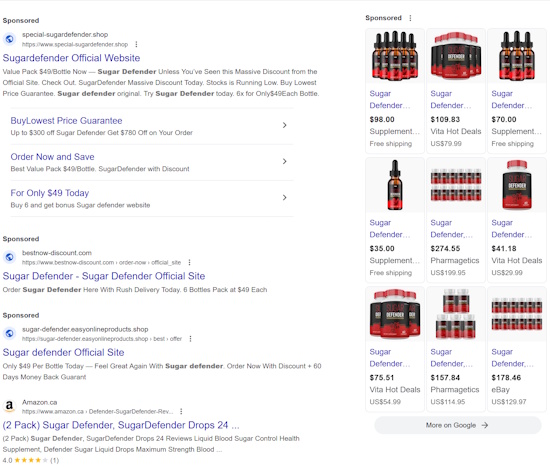
Task: Click Sugar Defender title of $274.55 product
Action: coord(451,229)
